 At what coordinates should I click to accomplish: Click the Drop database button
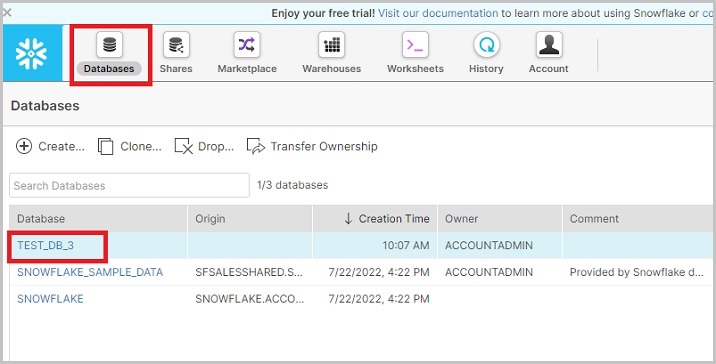[204, 147]
